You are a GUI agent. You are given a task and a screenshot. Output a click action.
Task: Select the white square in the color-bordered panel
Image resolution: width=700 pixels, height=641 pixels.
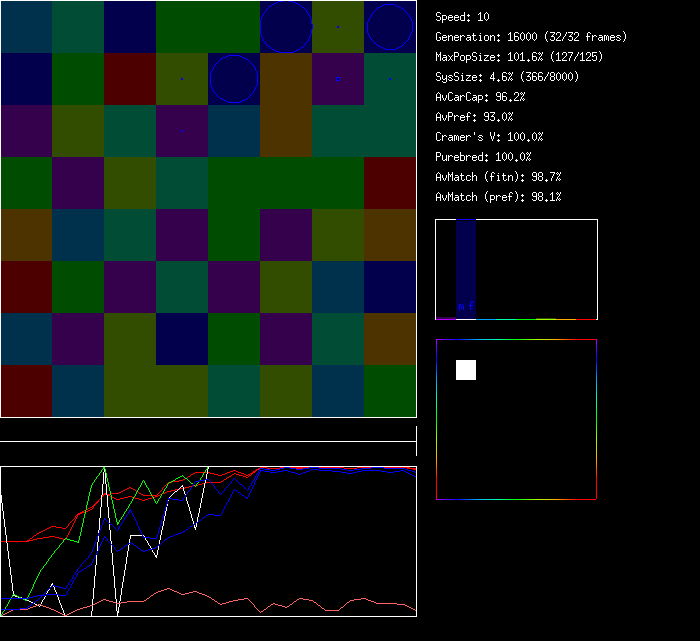pyautogui.click(x=466, y=370)
